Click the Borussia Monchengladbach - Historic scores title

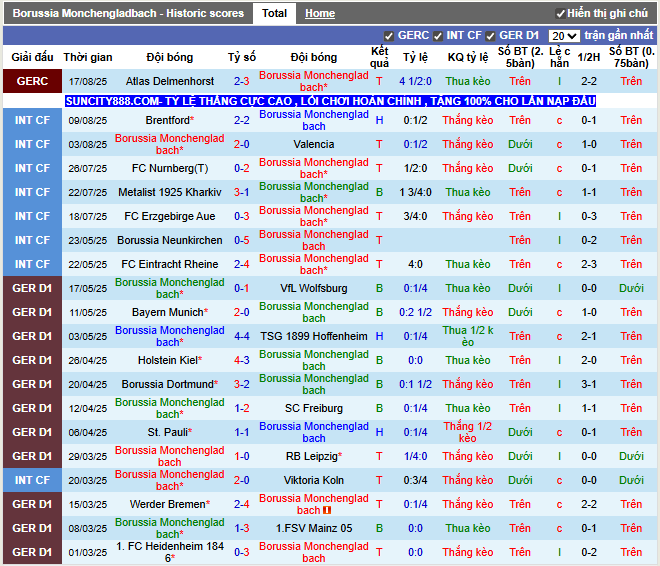128,13
